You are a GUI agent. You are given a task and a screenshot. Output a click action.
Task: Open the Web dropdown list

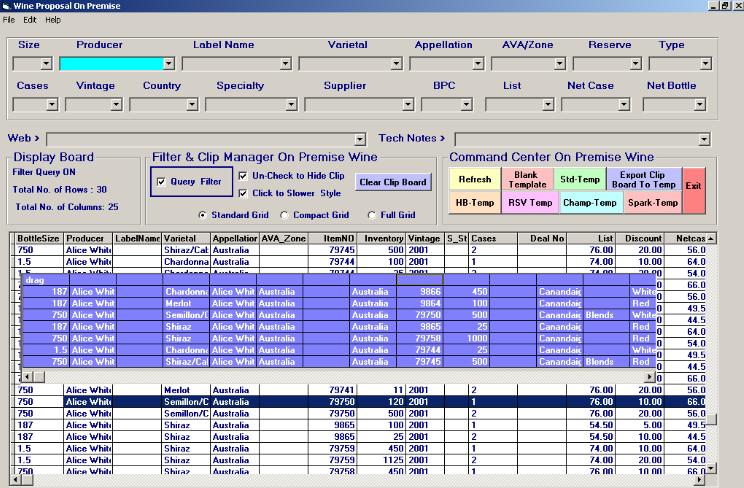(x=360, y=140)
